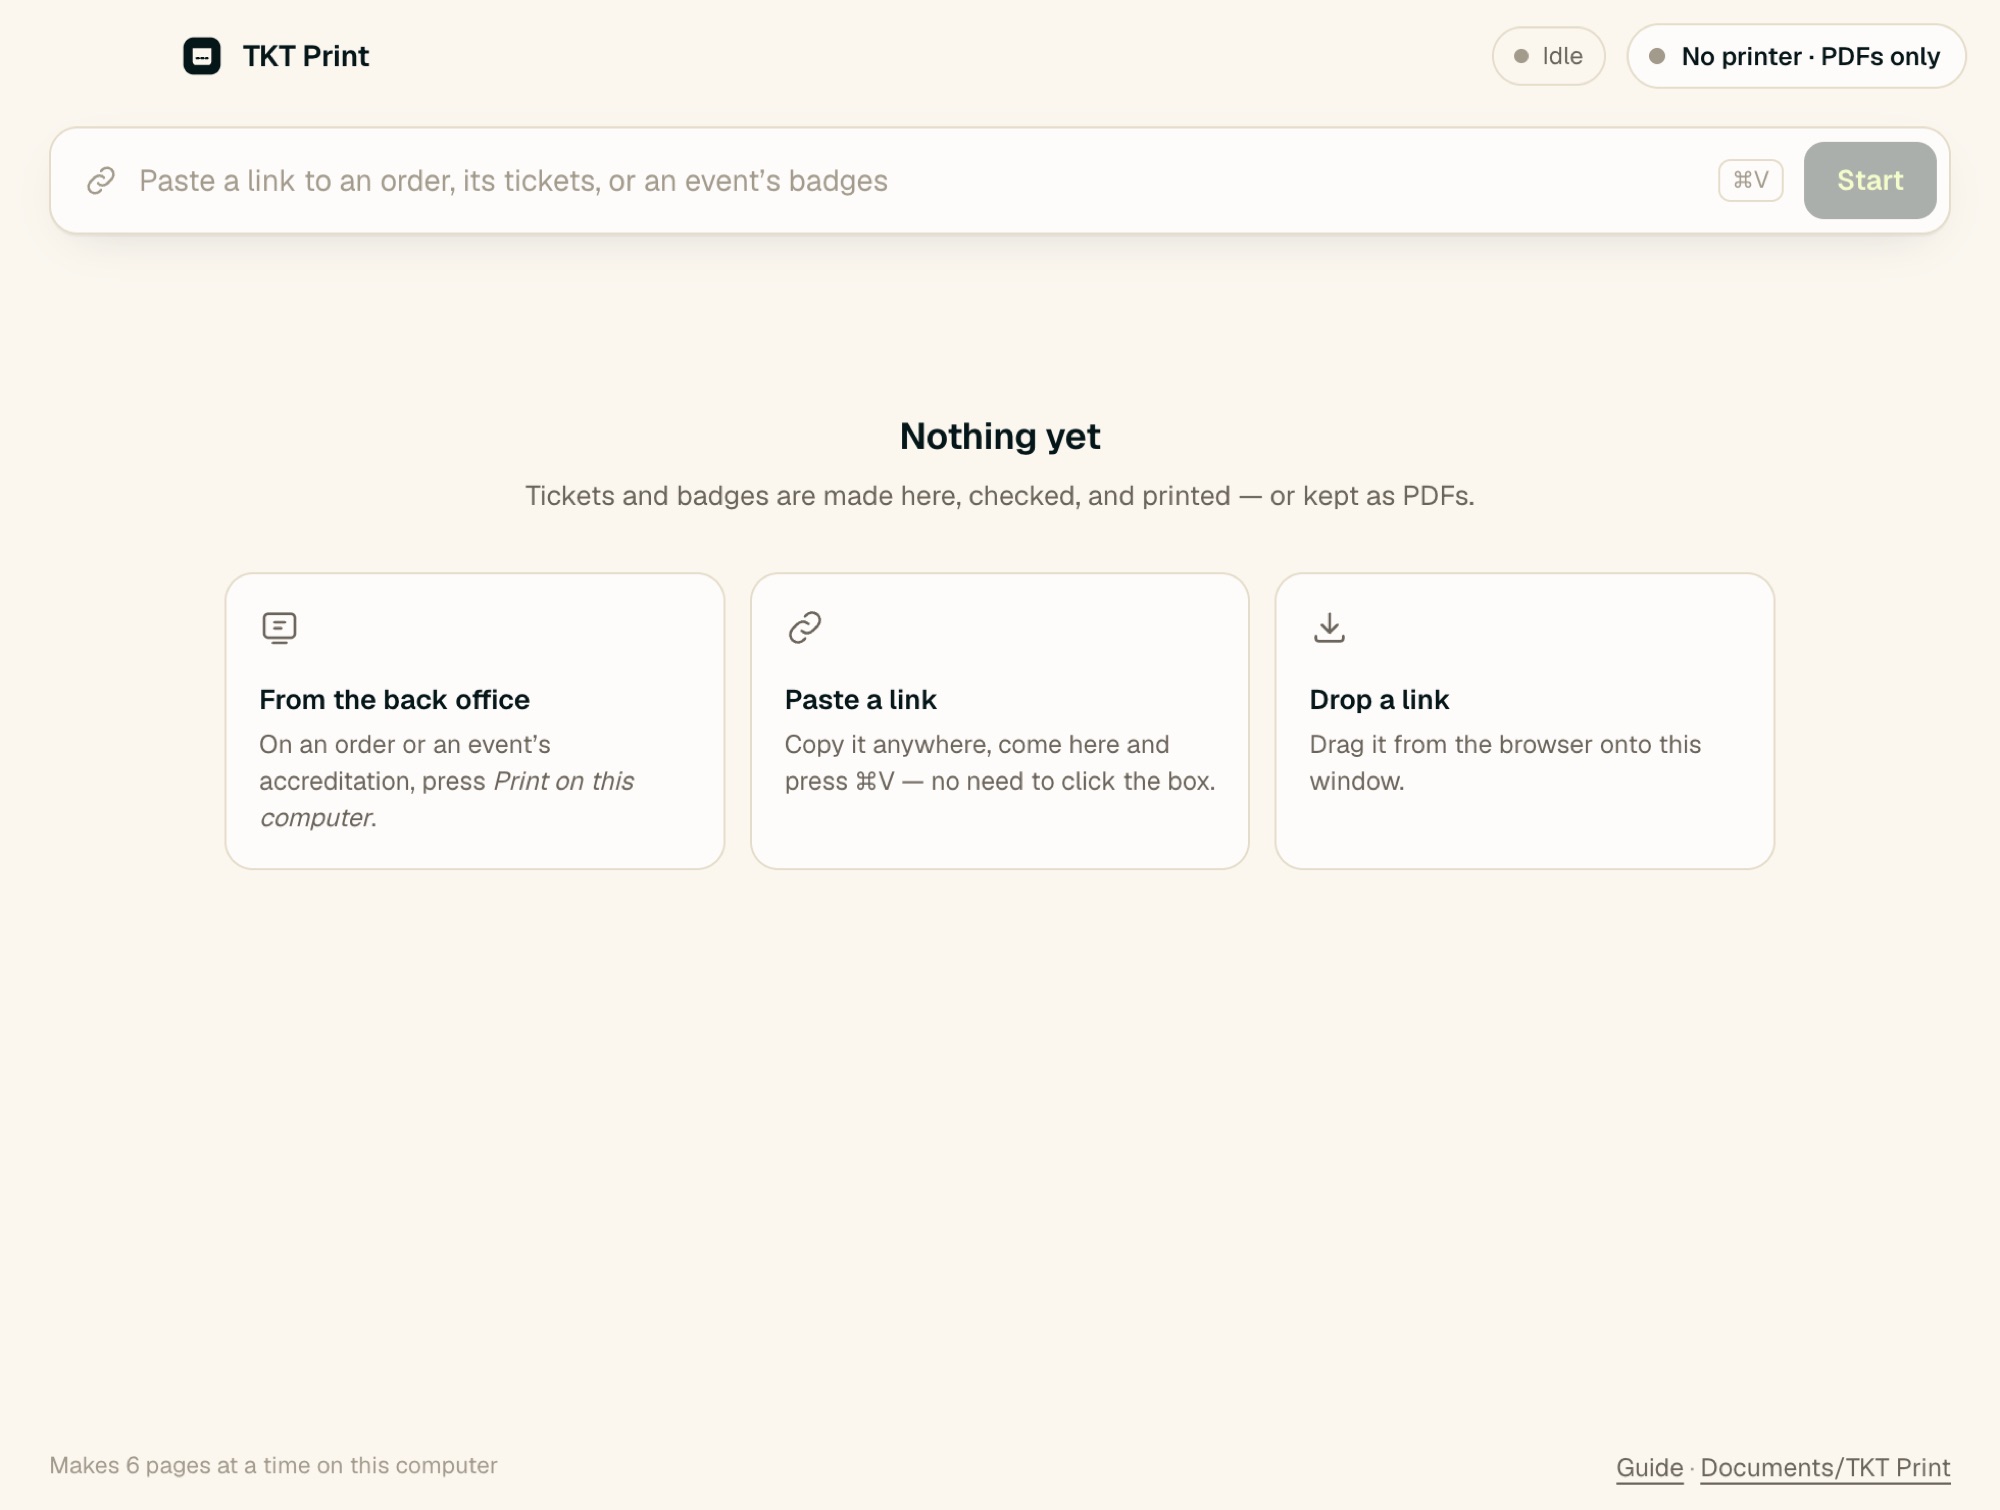Select the From the back office card
Image resolution: width=2000 pixels, height=1510 pixels.
coord(475,721)
